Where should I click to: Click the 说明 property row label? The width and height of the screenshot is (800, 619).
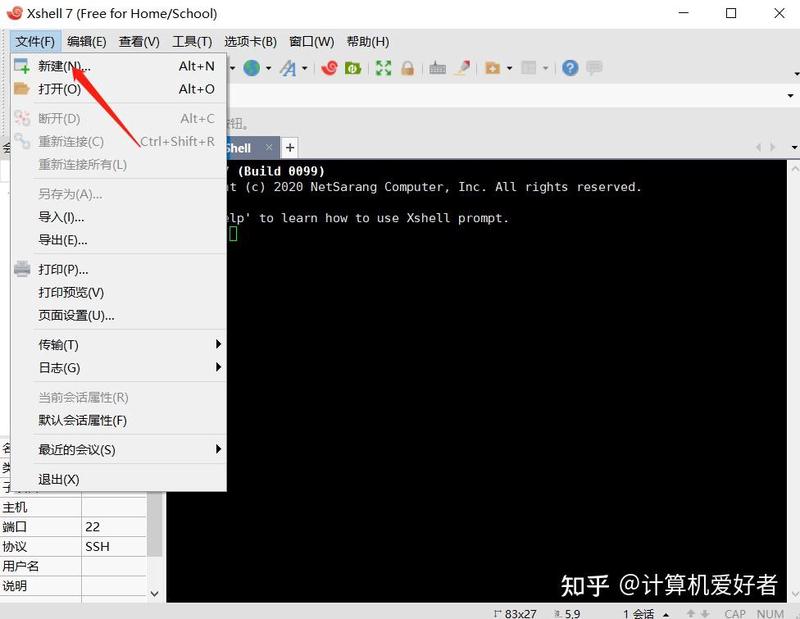pyautogui.click(x=15, y=586)
